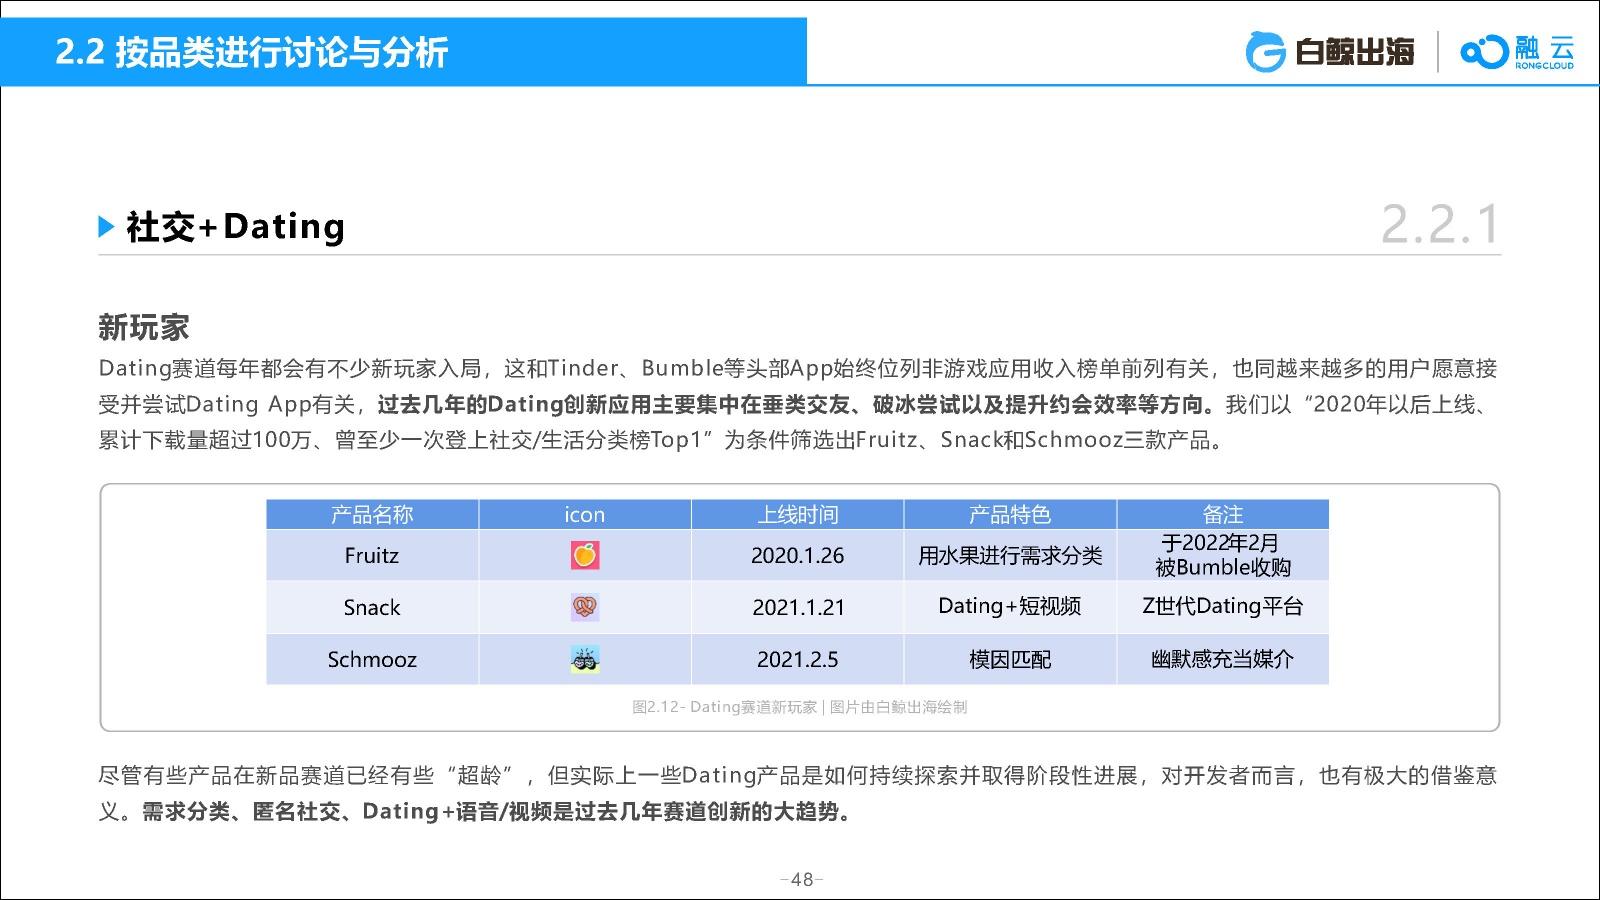Image resolution: width=1600 pixels, height=900 pixels.
Task: Click the Schmooz app icon
Action: coord(585,659)
